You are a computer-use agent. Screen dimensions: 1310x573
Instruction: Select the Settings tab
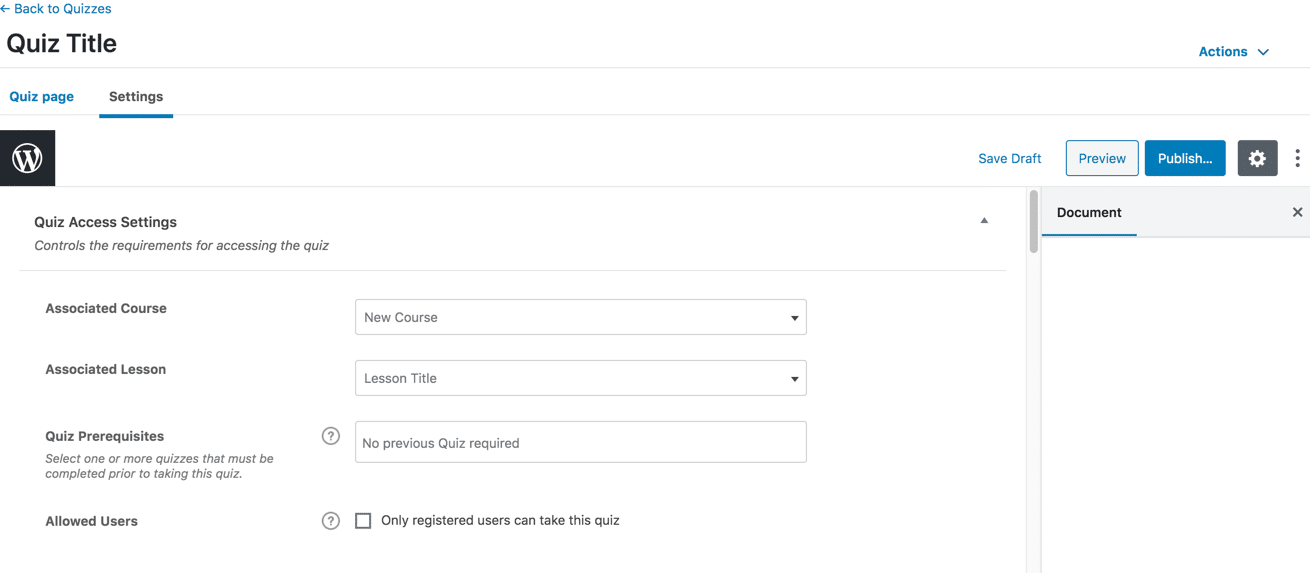click(136, 97)
